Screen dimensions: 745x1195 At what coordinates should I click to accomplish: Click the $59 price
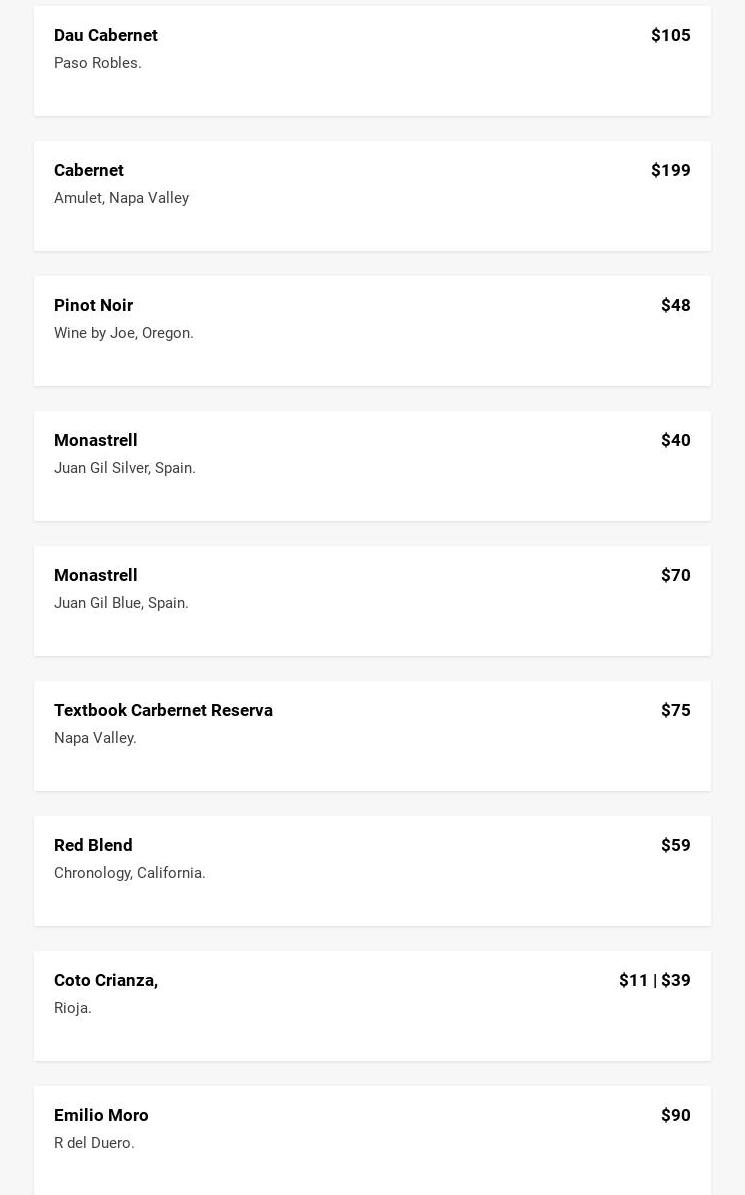coord(675,845)
